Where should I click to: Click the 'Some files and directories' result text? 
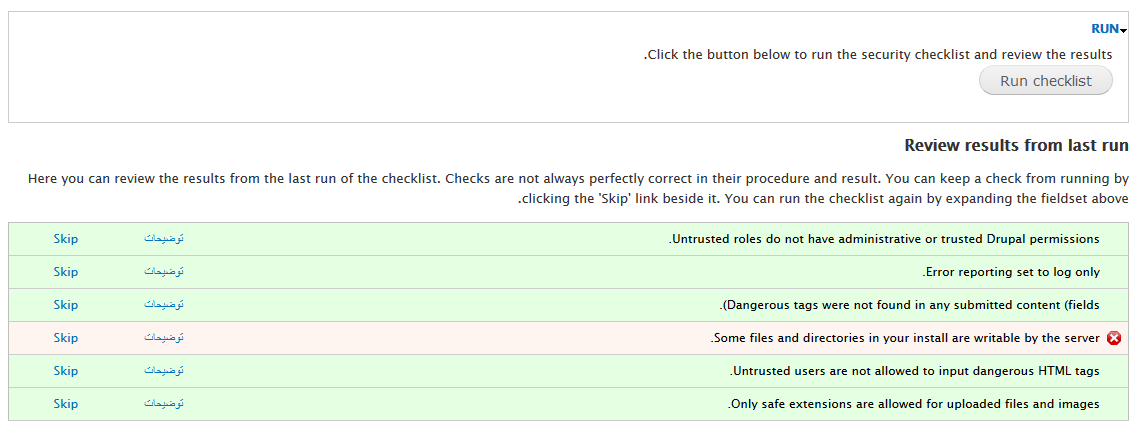(906, 338)
